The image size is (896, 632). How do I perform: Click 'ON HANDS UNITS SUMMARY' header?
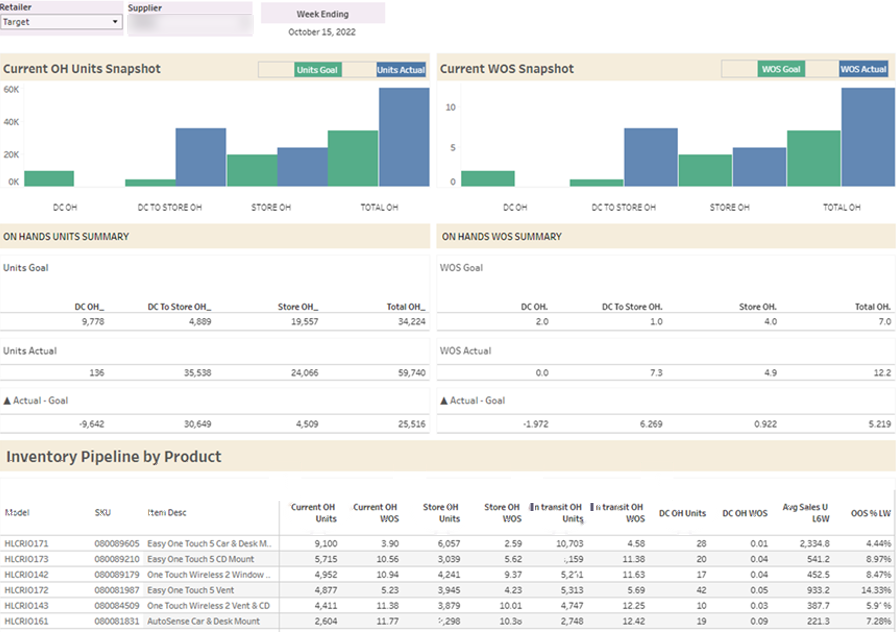pyautogui.click(x=66, y=237)
